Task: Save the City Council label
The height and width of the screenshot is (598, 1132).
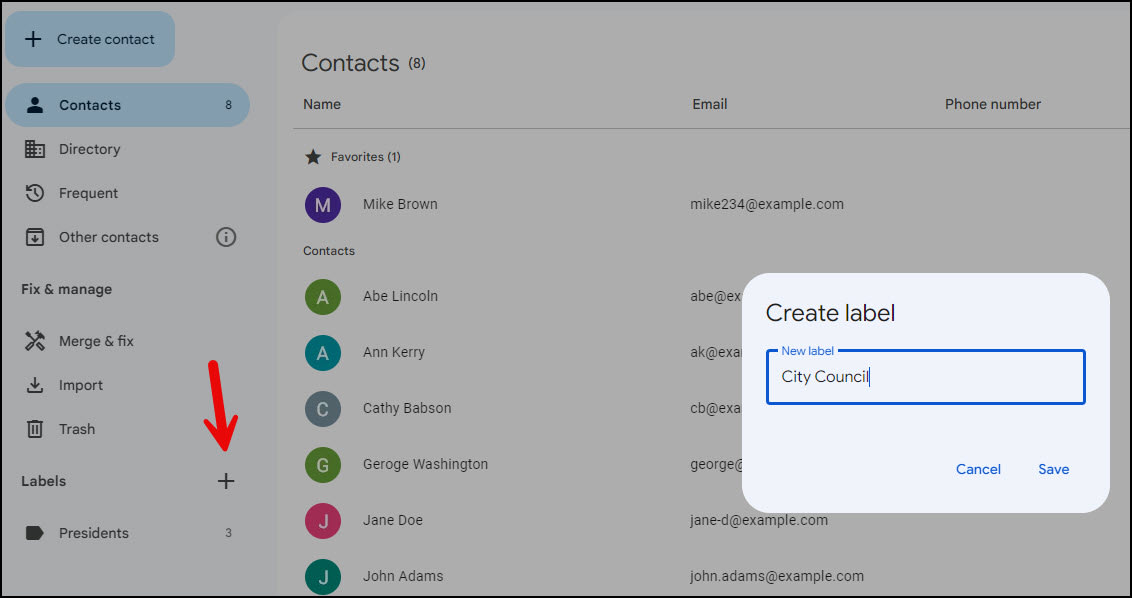Action: [x=1053, y=468]
